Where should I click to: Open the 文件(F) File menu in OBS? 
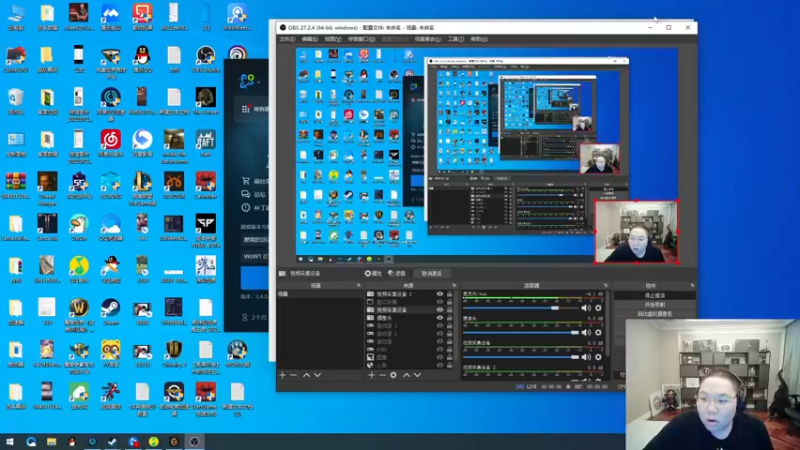[287, 39]
